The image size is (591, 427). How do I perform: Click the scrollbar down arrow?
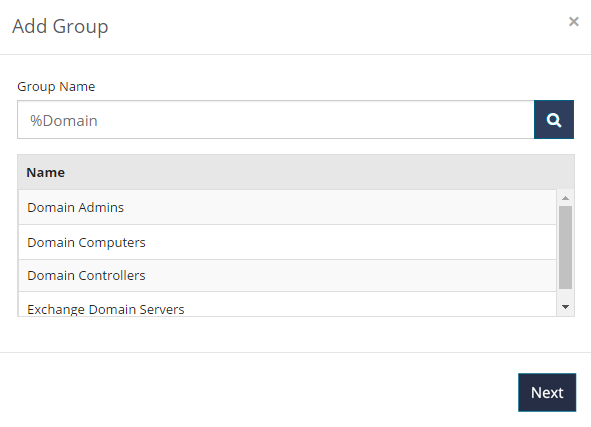(x=565, y=307)
